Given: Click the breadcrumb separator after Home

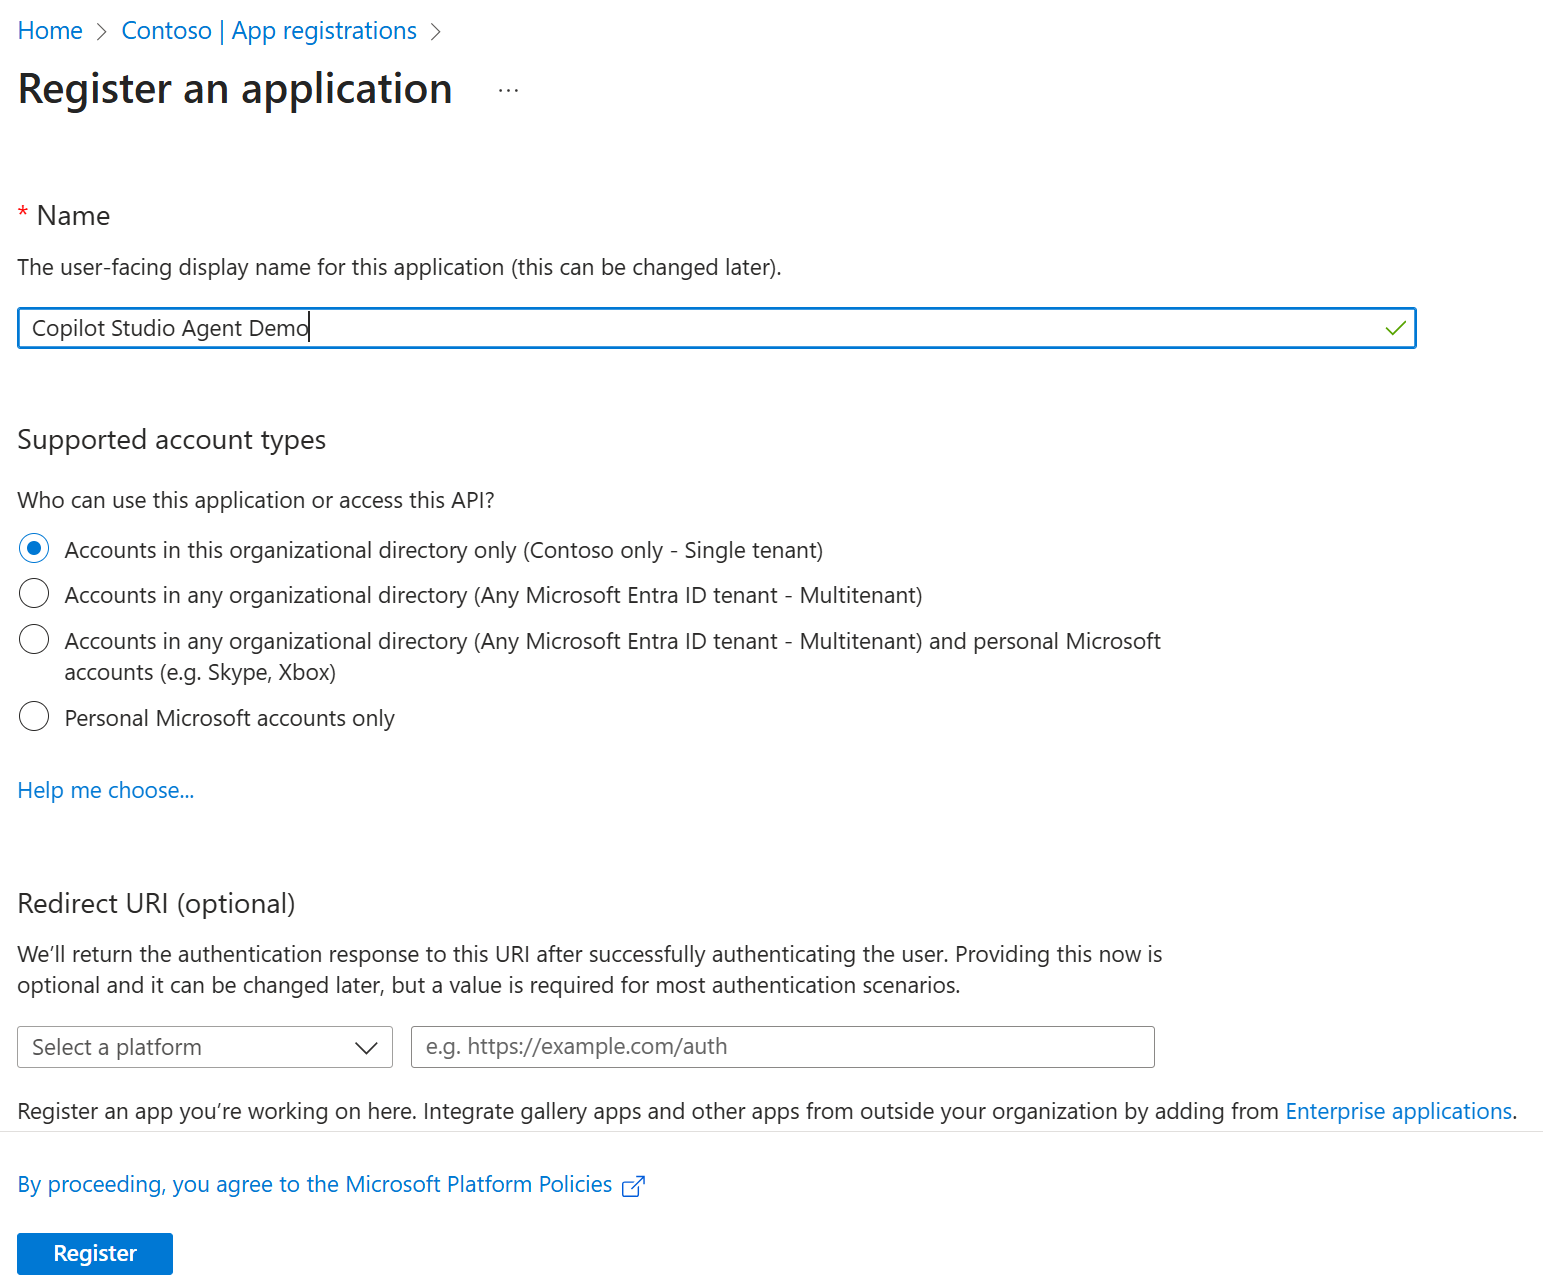Looking at the screenshot, I should (101, 31).
